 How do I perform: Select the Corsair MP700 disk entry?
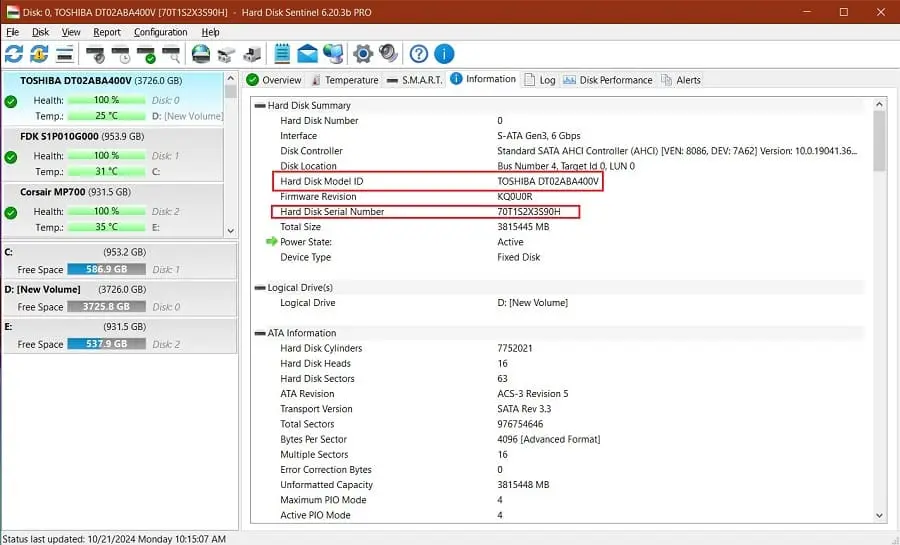point(113,209)
